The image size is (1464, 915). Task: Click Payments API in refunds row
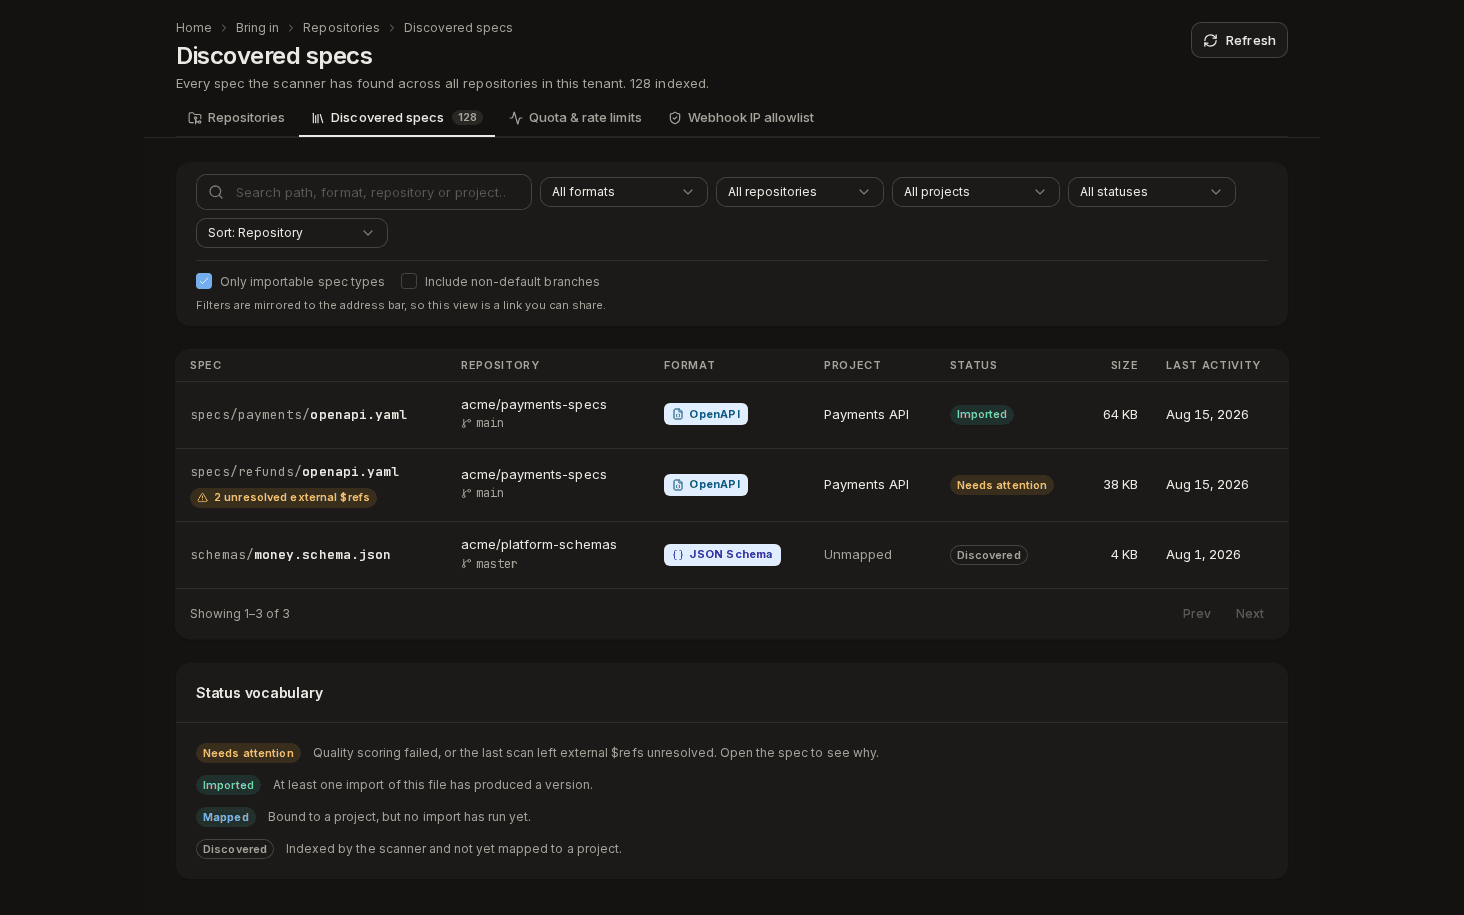pyautogui.click(x=866, y=485)
